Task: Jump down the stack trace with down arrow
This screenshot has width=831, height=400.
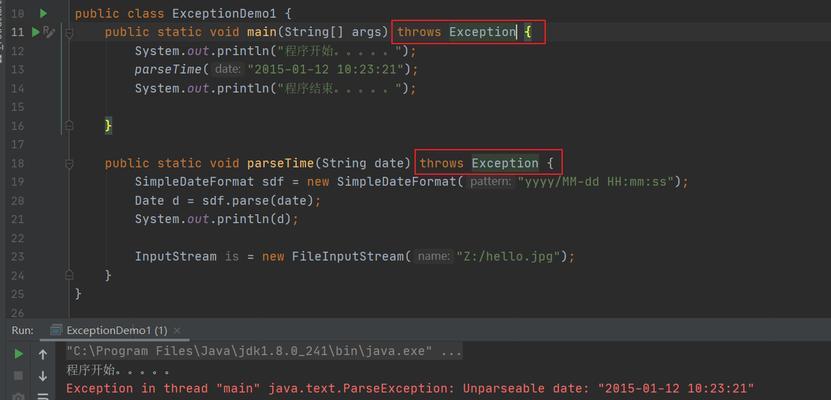Action: click(43, 376)
